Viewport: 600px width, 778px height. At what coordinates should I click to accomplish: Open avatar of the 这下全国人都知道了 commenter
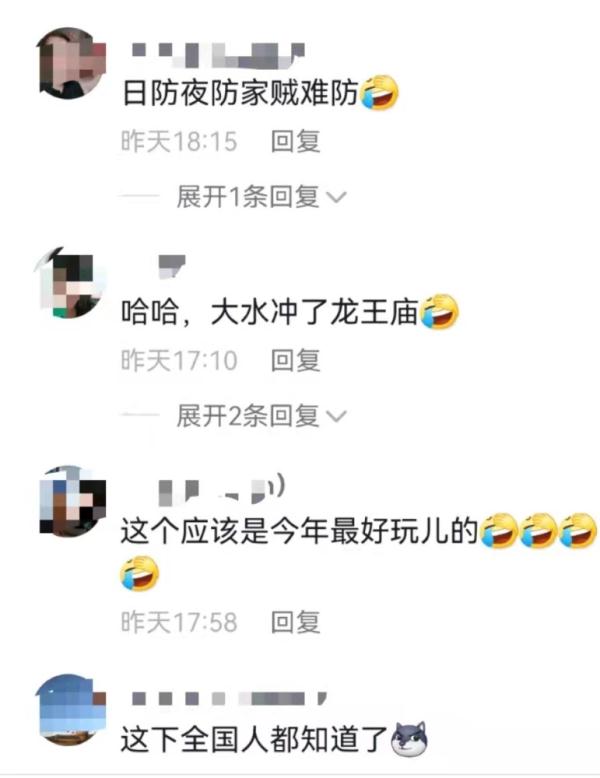[x=71, y=710]
